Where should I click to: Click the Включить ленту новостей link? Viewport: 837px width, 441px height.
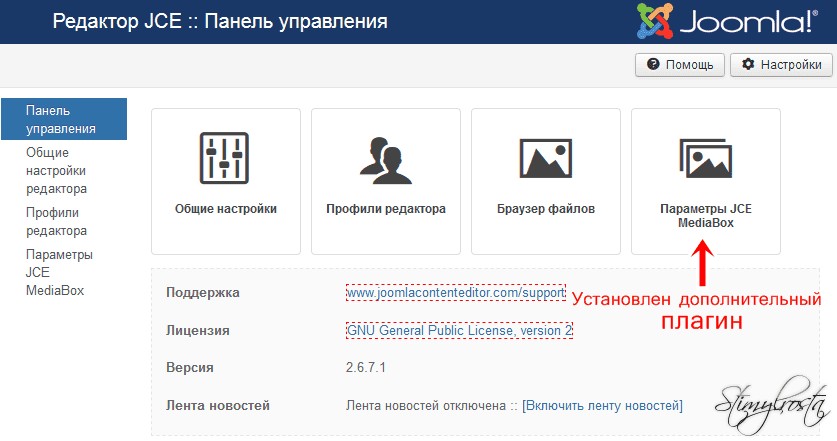pyautogui.click(x=602, y=406)
